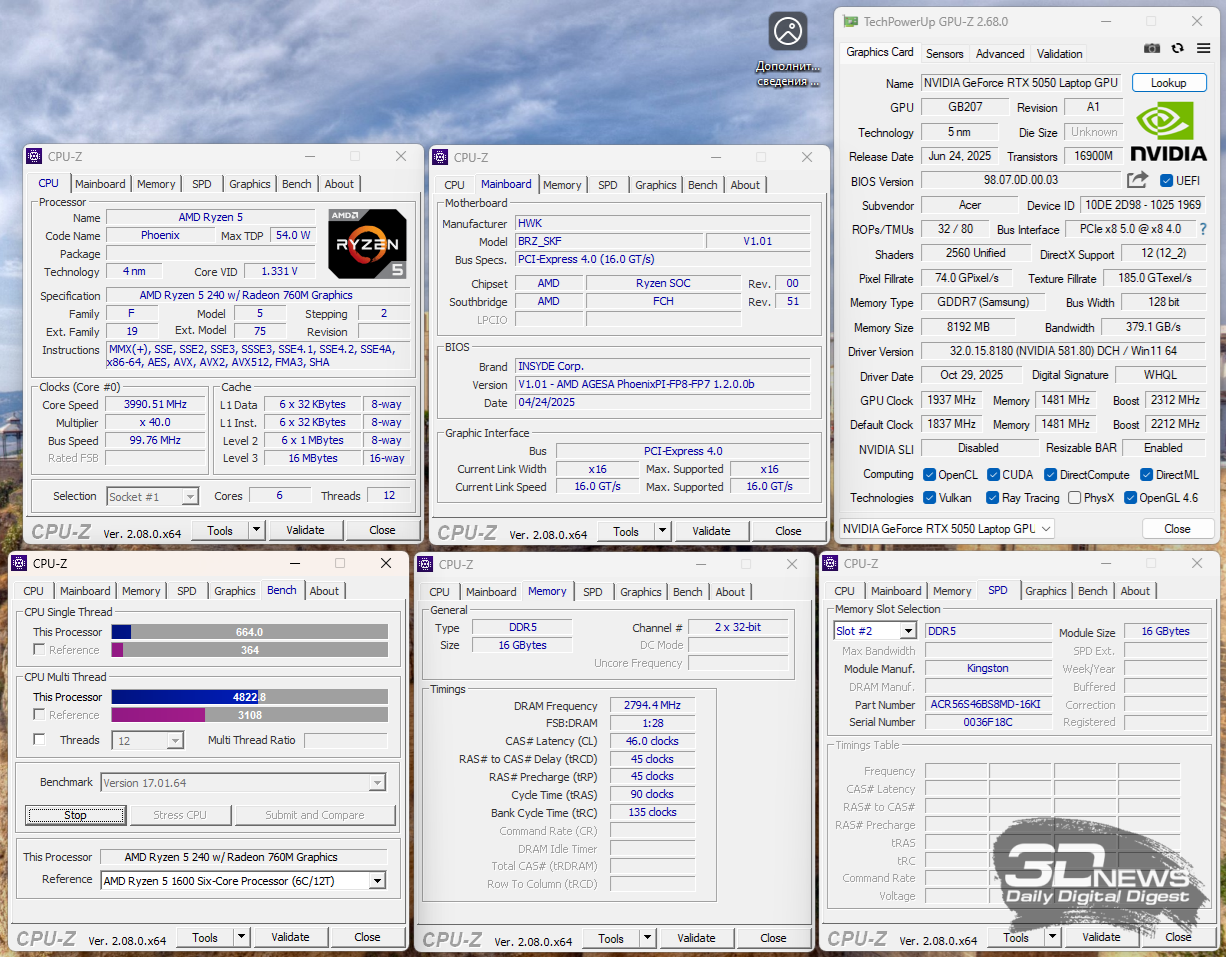The height and width of the screenshot is (957, 1226).
Task: Click the Part Number field in SPD window
Action: 986,704
